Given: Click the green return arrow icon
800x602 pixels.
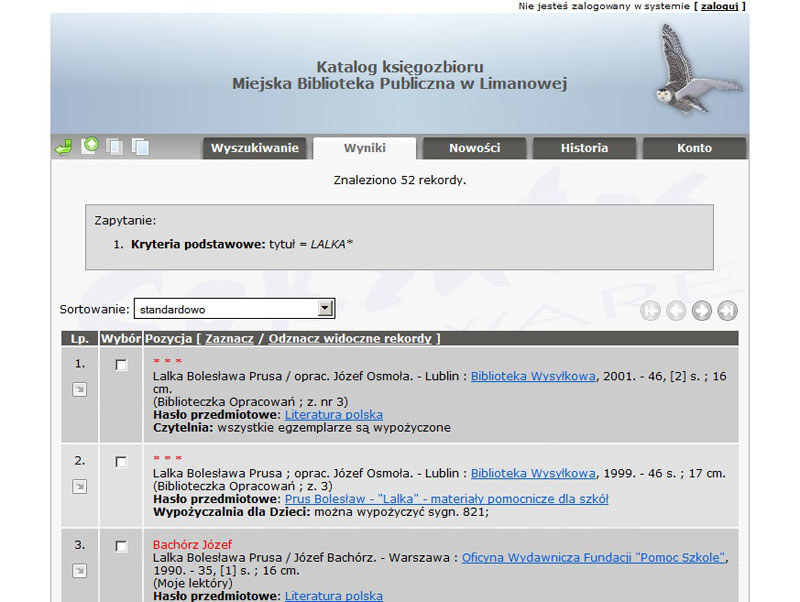Looking at the screenshot, I should click(63, 148).
